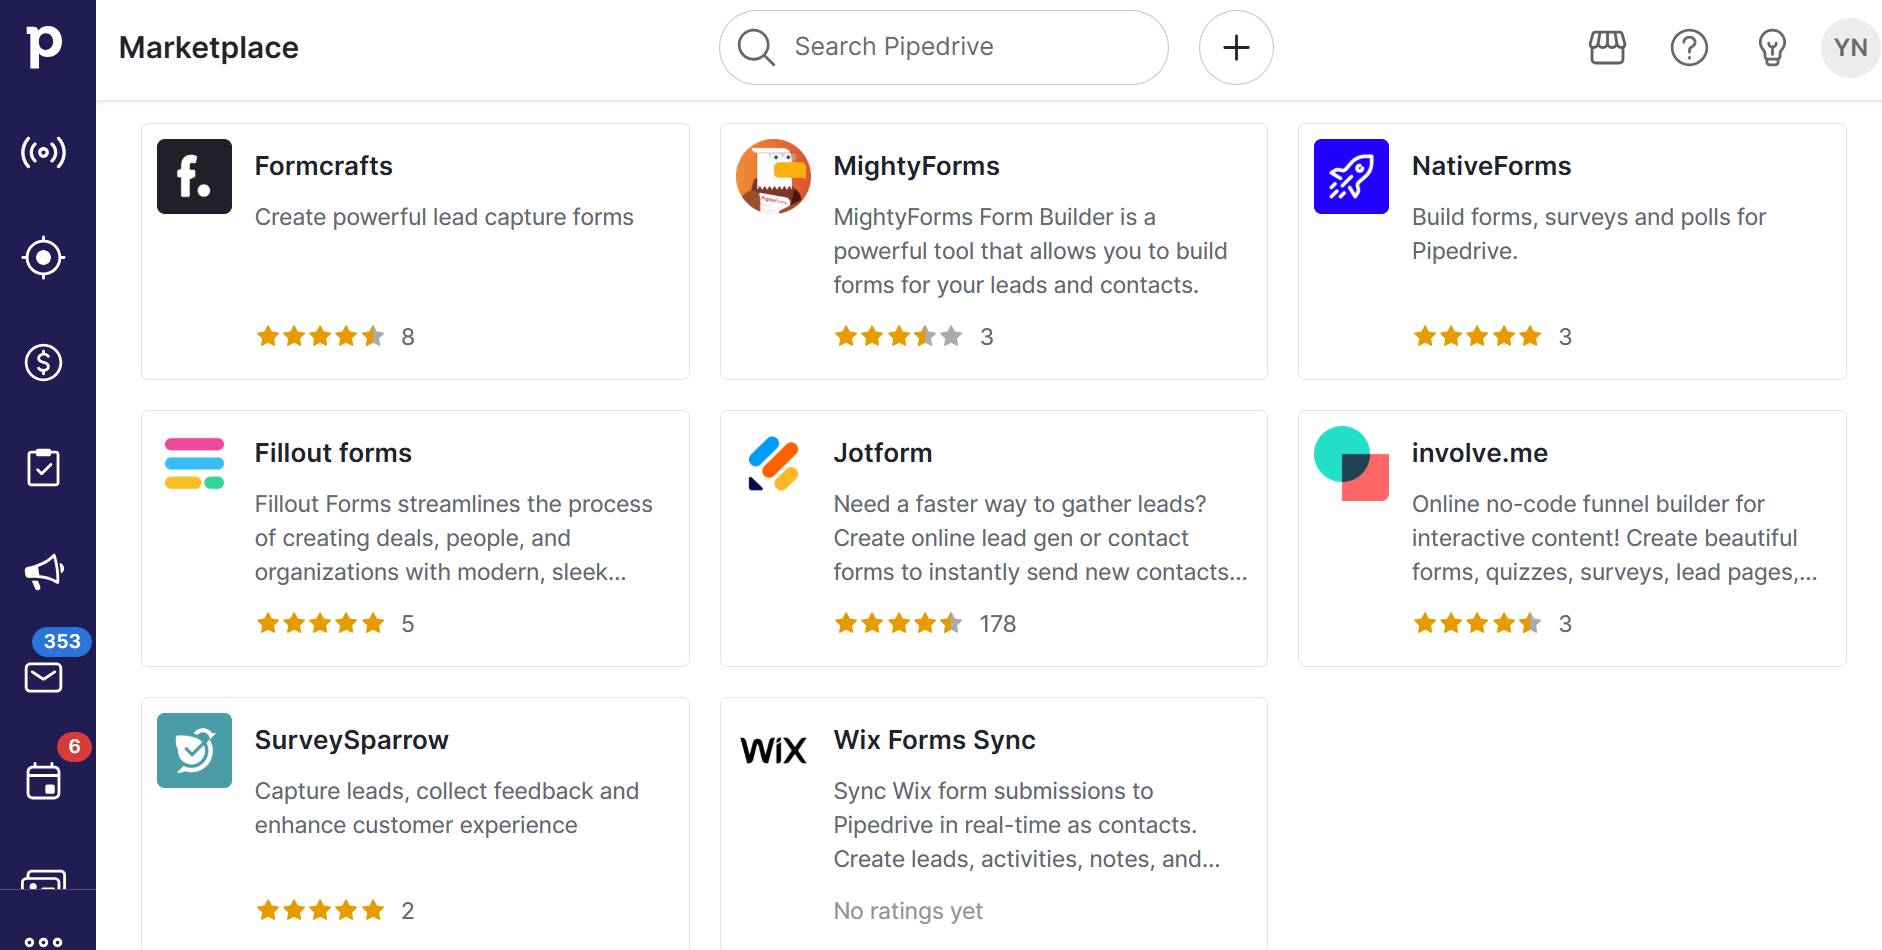The height and width of the screenshot is (950, 1882).
Task: Click the star rating on the Fillout forms card
Action: [x=321, y=622]
